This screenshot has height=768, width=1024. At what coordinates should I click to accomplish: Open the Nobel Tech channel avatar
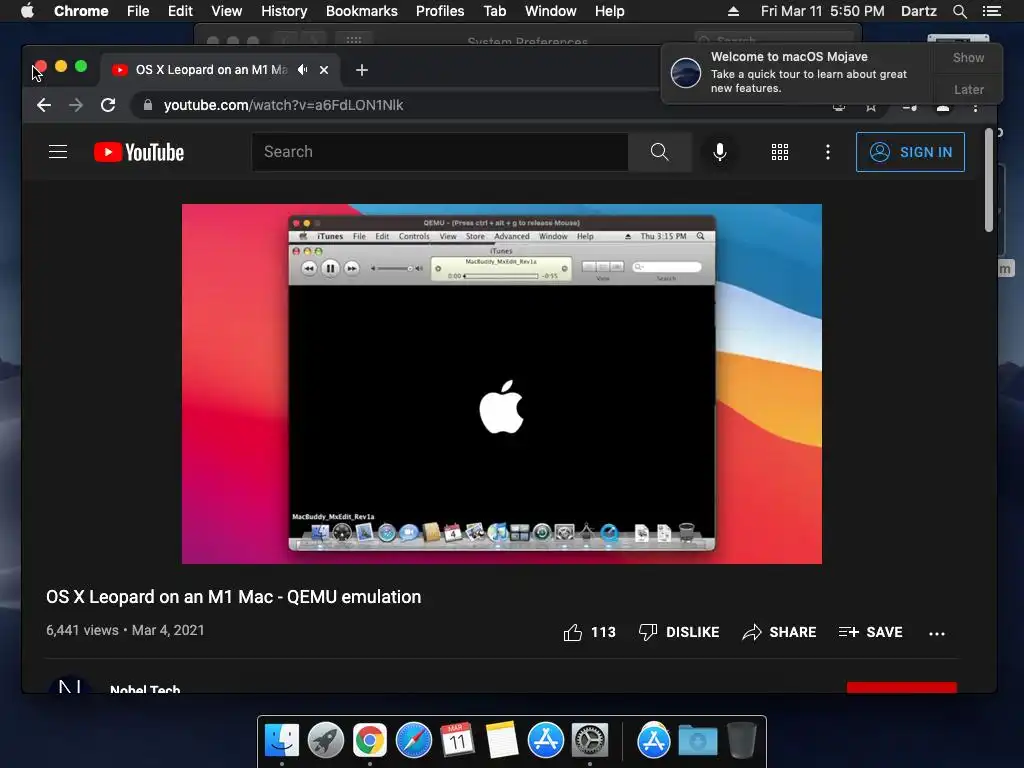[x=69, y=686]
